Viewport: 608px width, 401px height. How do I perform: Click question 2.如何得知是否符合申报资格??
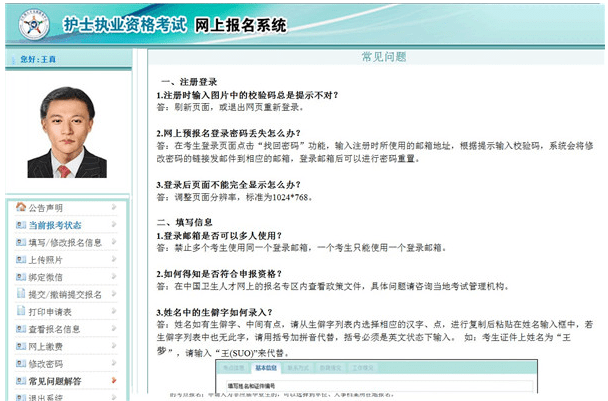219,274
